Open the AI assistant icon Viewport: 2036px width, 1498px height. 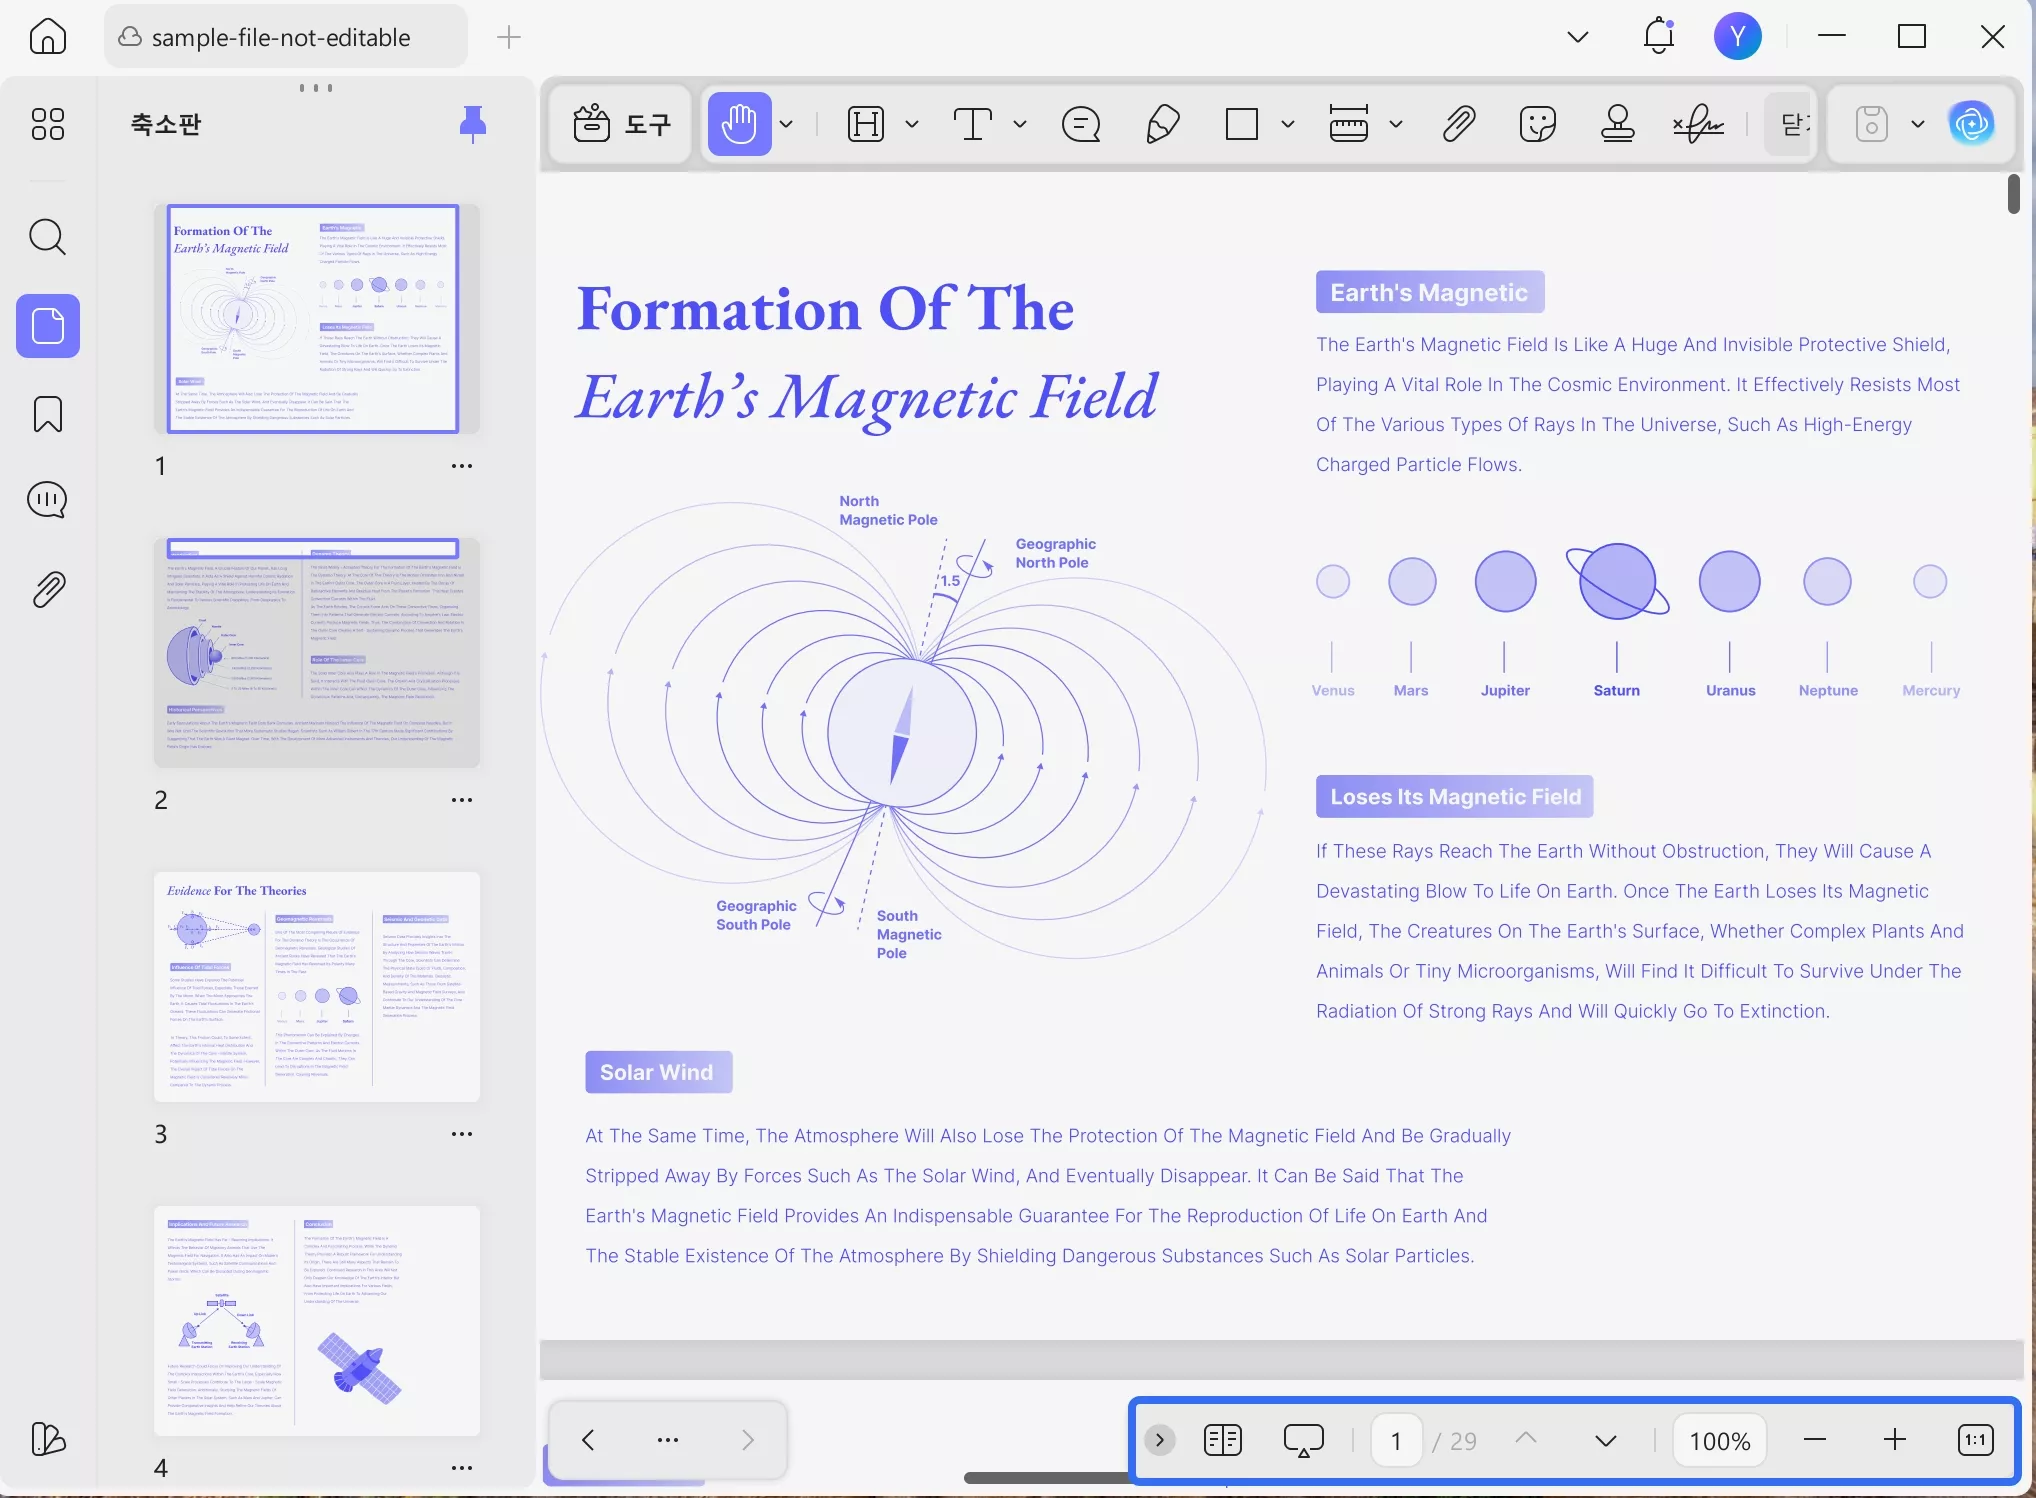coord(1971,124)
